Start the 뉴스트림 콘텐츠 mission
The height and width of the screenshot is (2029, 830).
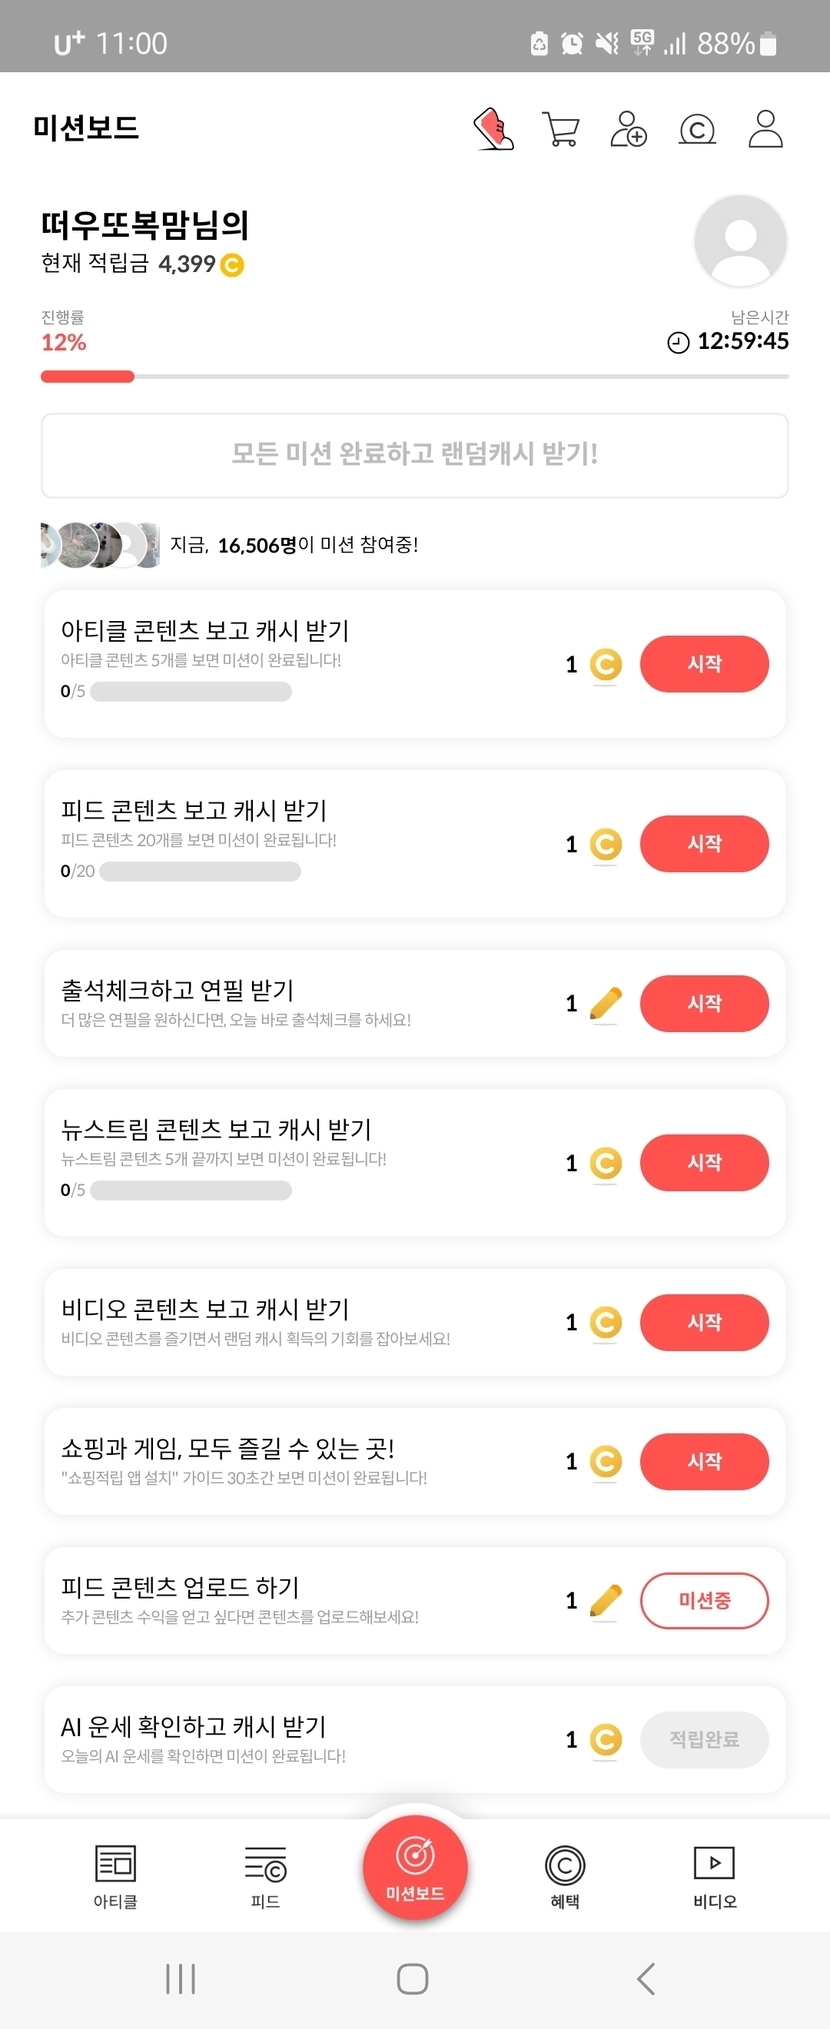tap(704, 1163)
